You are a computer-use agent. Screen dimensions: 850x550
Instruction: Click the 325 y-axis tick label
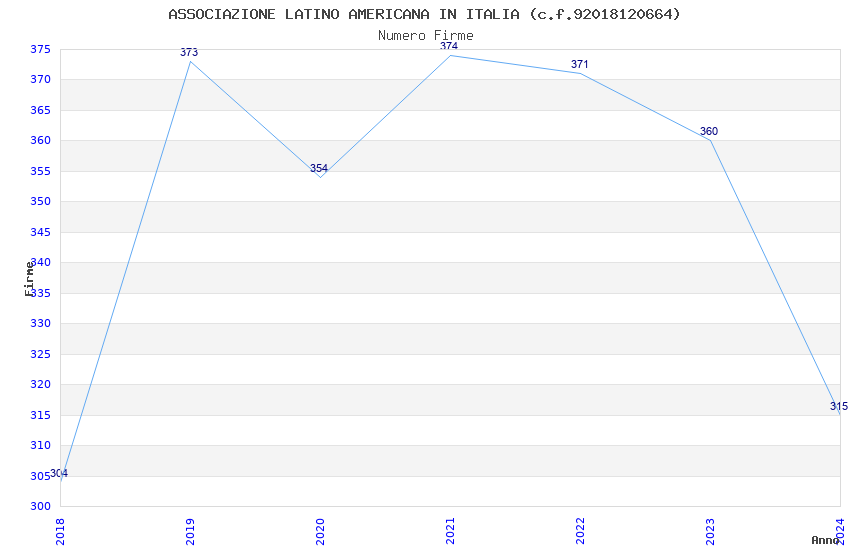coord(40,354)
